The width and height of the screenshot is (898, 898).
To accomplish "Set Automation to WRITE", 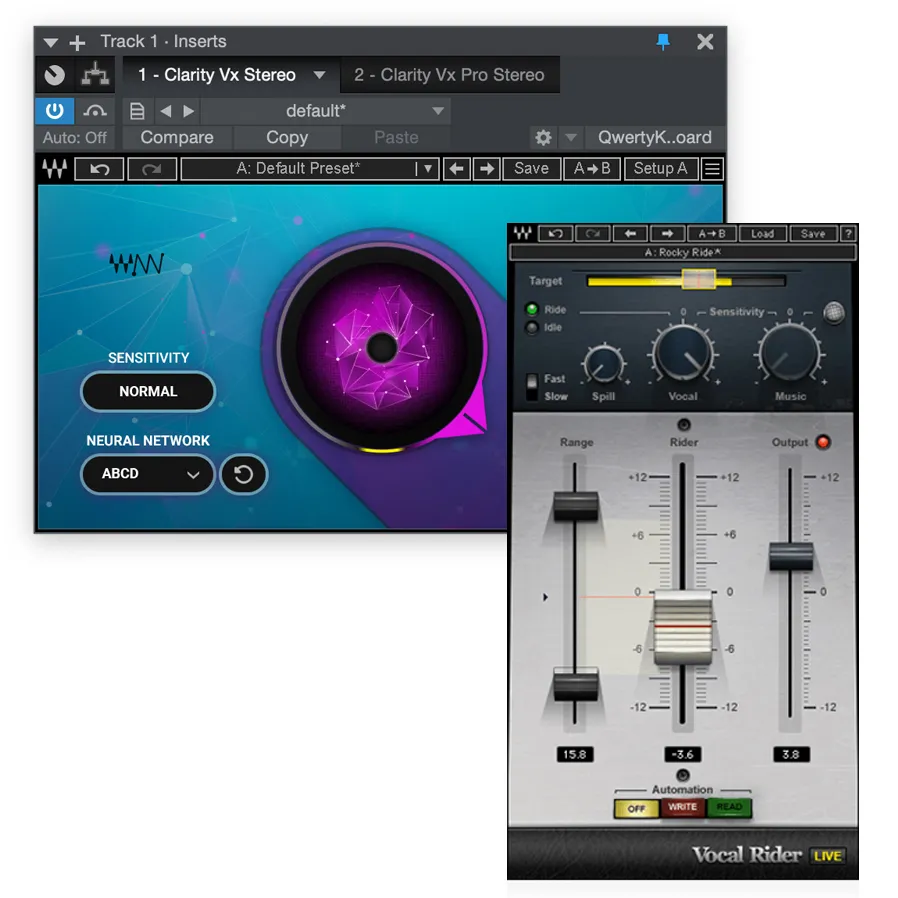I will tap(682, 808).
